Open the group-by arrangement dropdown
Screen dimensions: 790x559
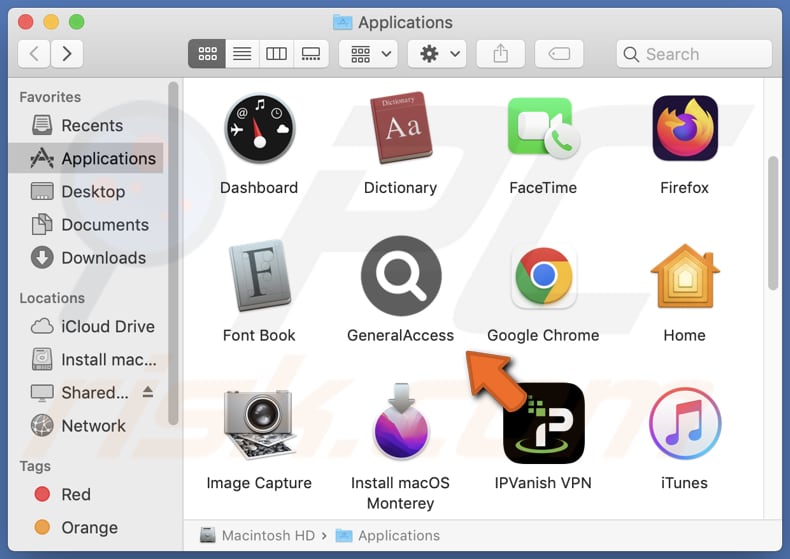click(368, 53)
